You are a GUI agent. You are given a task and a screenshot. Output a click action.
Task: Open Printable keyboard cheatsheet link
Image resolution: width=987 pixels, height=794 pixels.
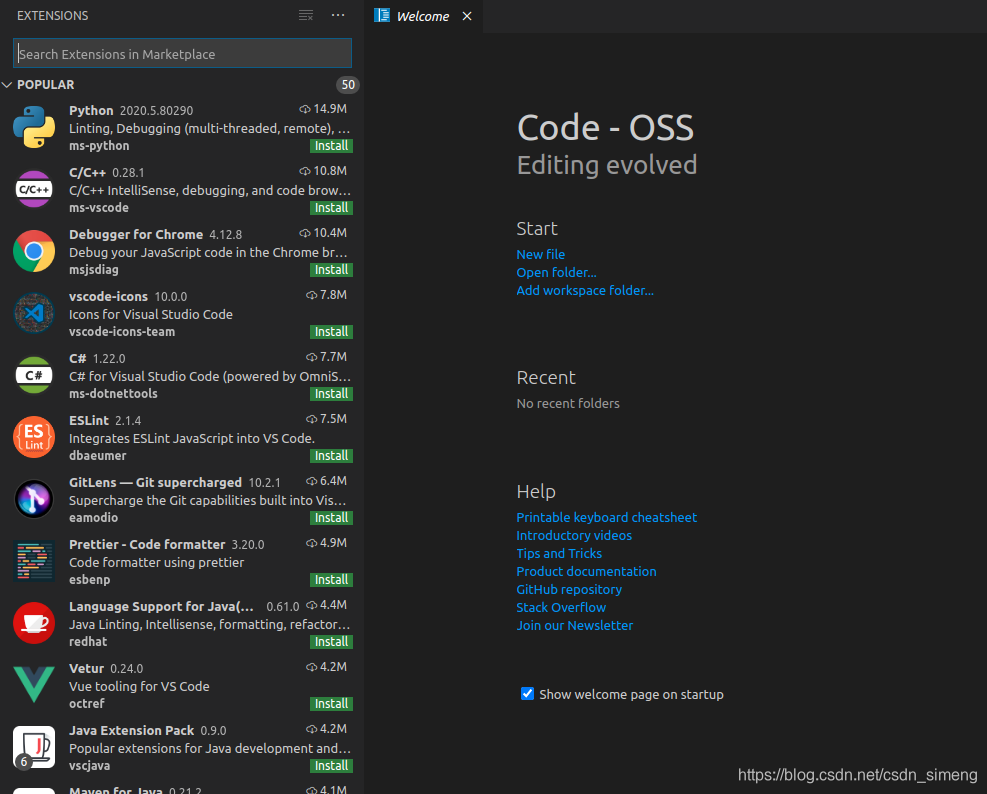pyautogui.click(x=607, y=518)
